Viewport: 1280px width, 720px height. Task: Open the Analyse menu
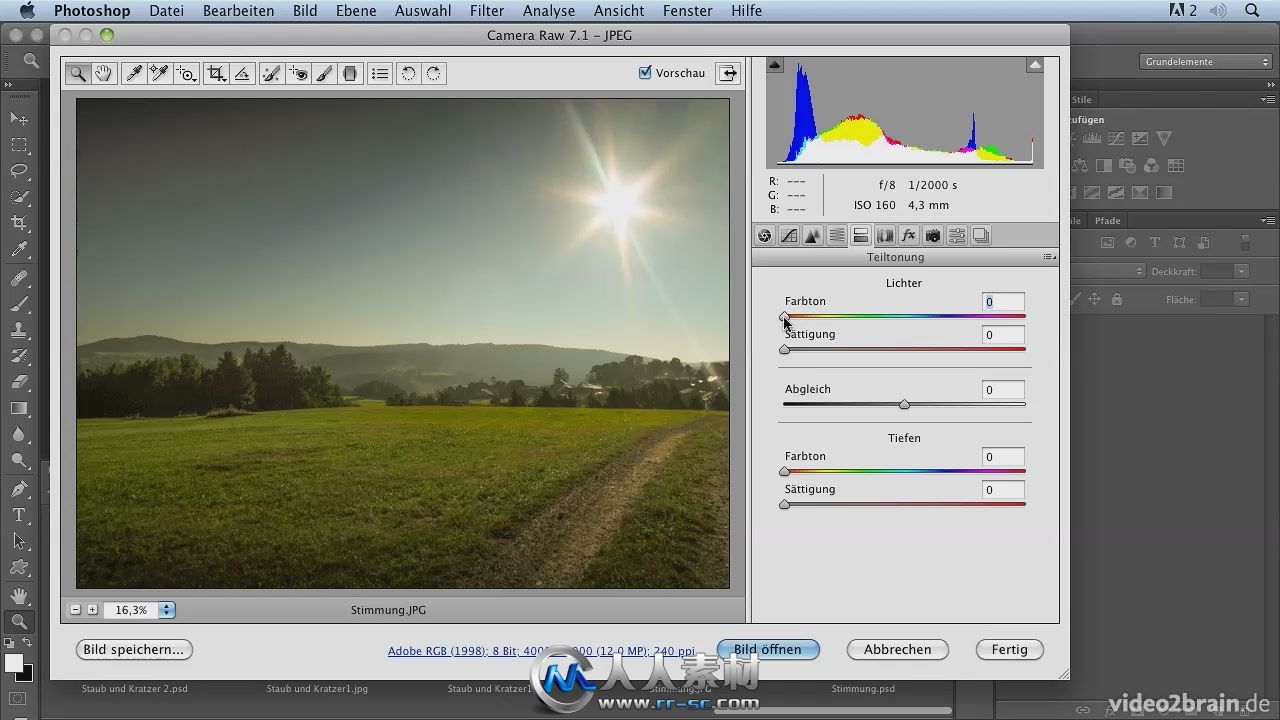(x=549, y=11)
